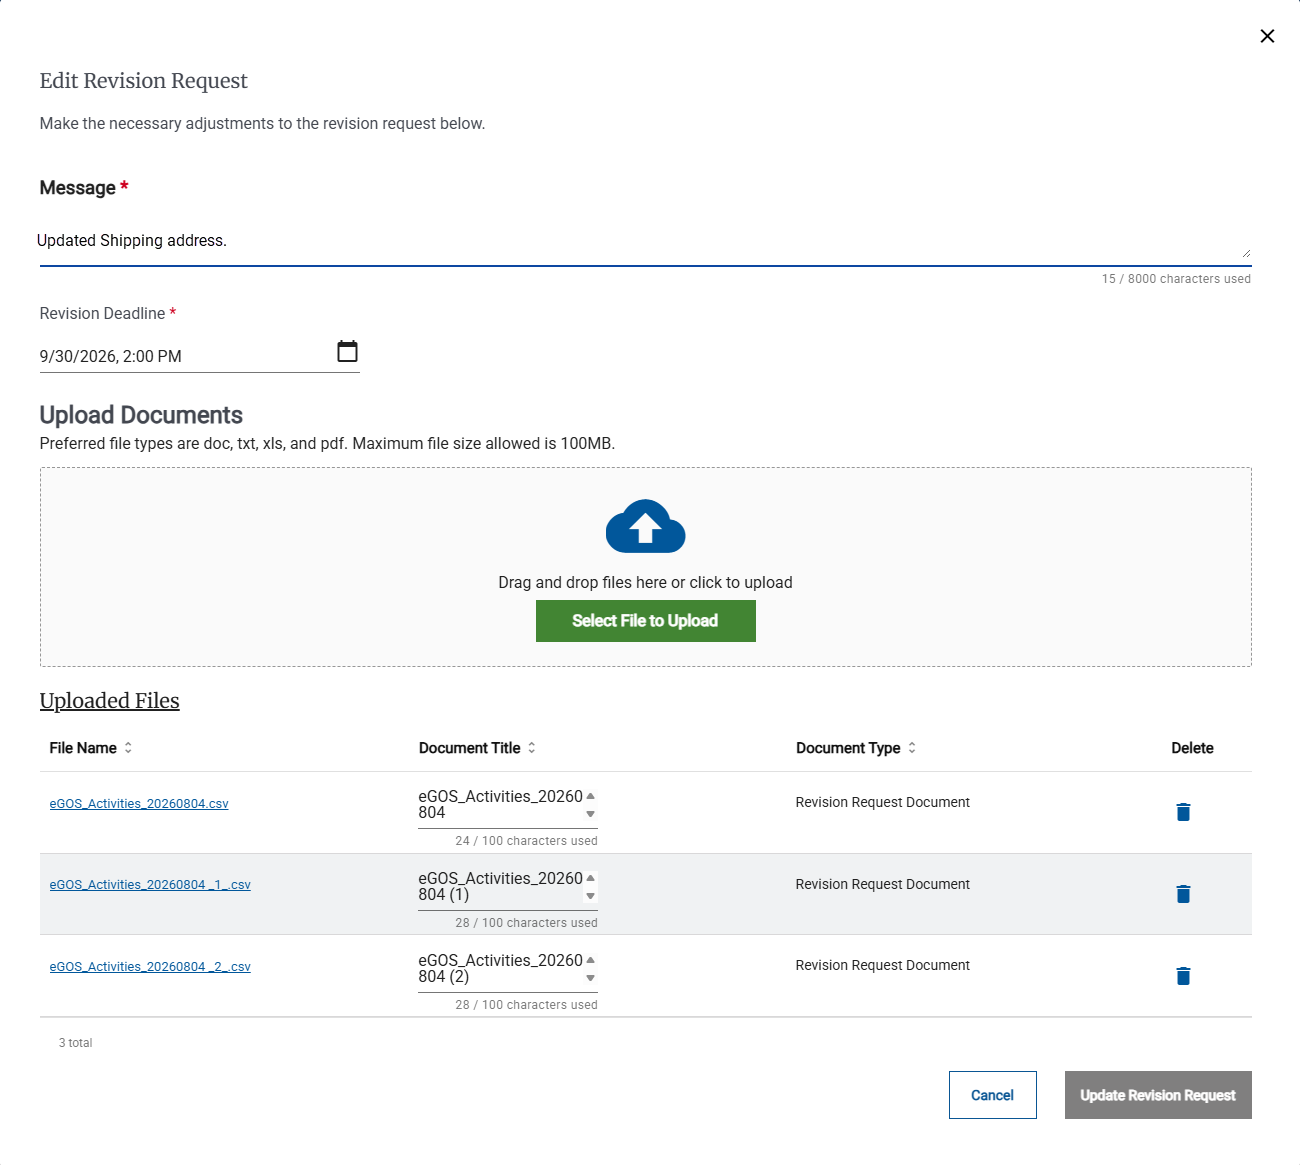Select the first row's Revision Request Document type
Viewport: 1300px width, 1165px height.
(883, 802)
